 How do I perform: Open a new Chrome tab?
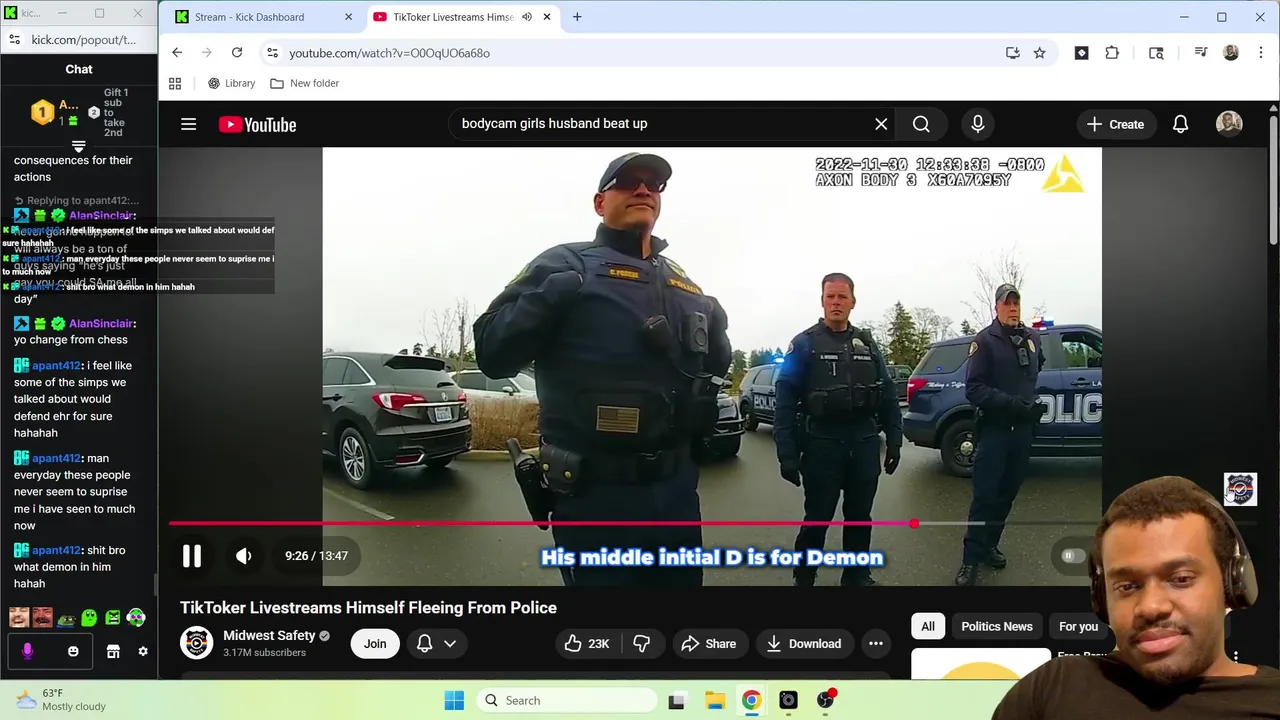tap(577, 17)
